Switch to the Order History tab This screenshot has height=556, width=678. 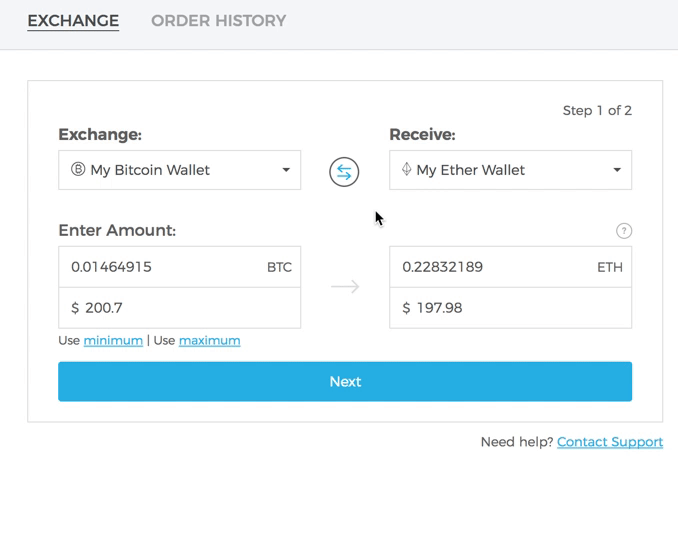218,21
